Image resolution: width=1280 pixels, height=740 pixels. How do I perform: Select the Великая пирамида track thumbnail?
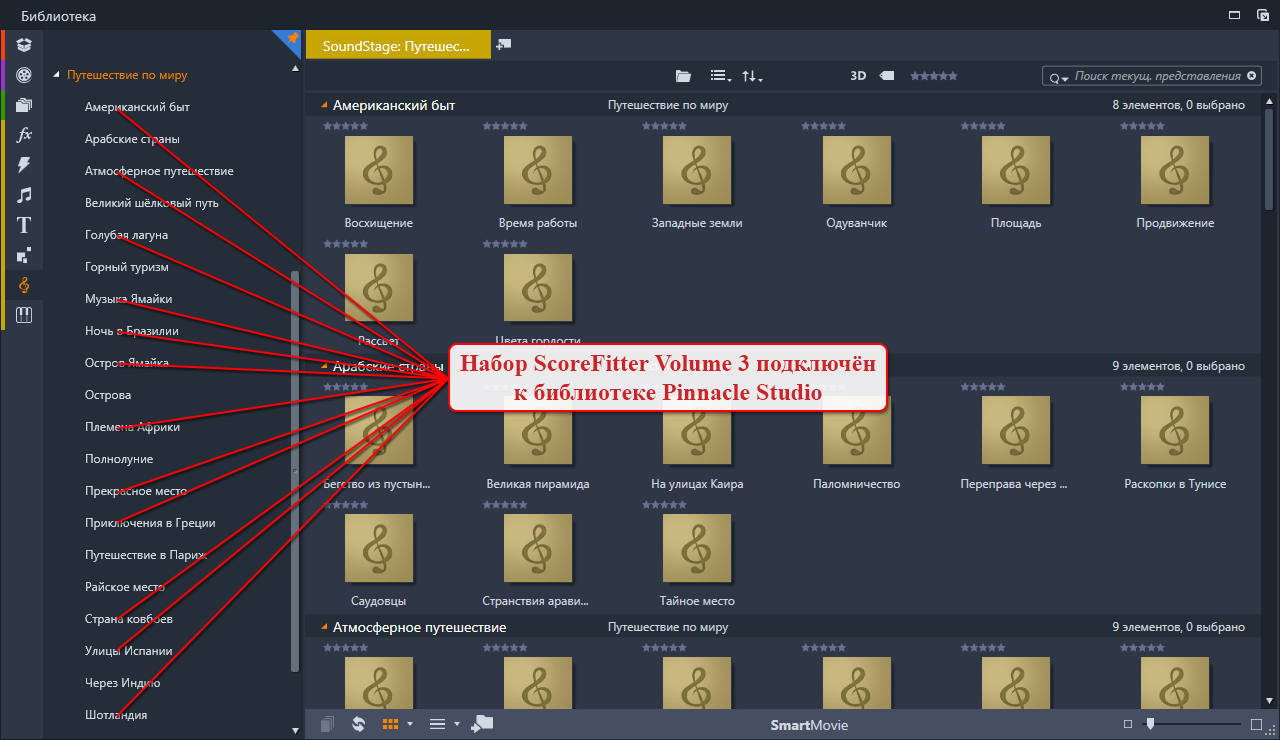point(538,431)
